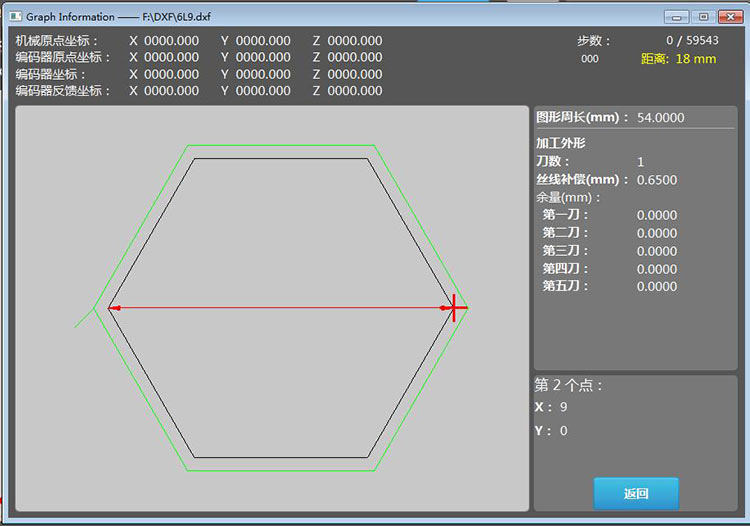Minimize the Graph Information window
The width and height of the screenshot is (750, 526).
[x=676, y=17]
